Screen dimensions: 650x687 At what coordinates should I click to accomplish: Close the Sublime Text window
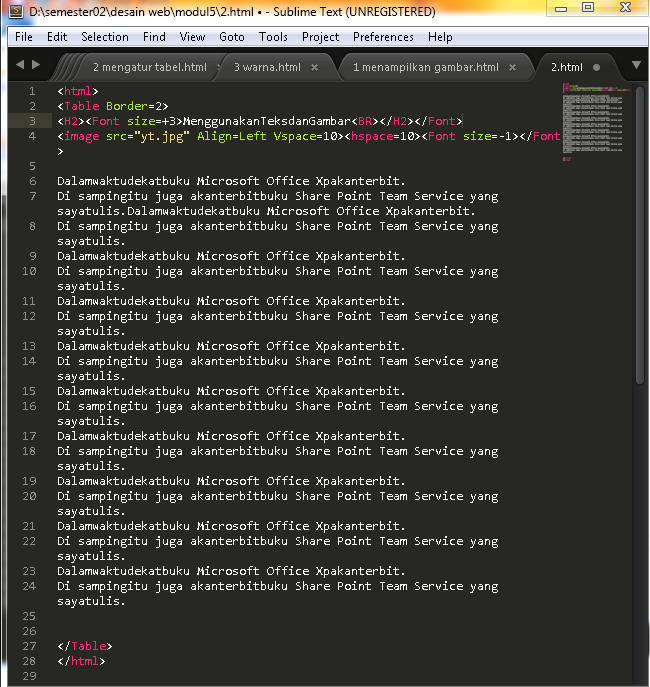pyautogui.click(x=625, y=8)
